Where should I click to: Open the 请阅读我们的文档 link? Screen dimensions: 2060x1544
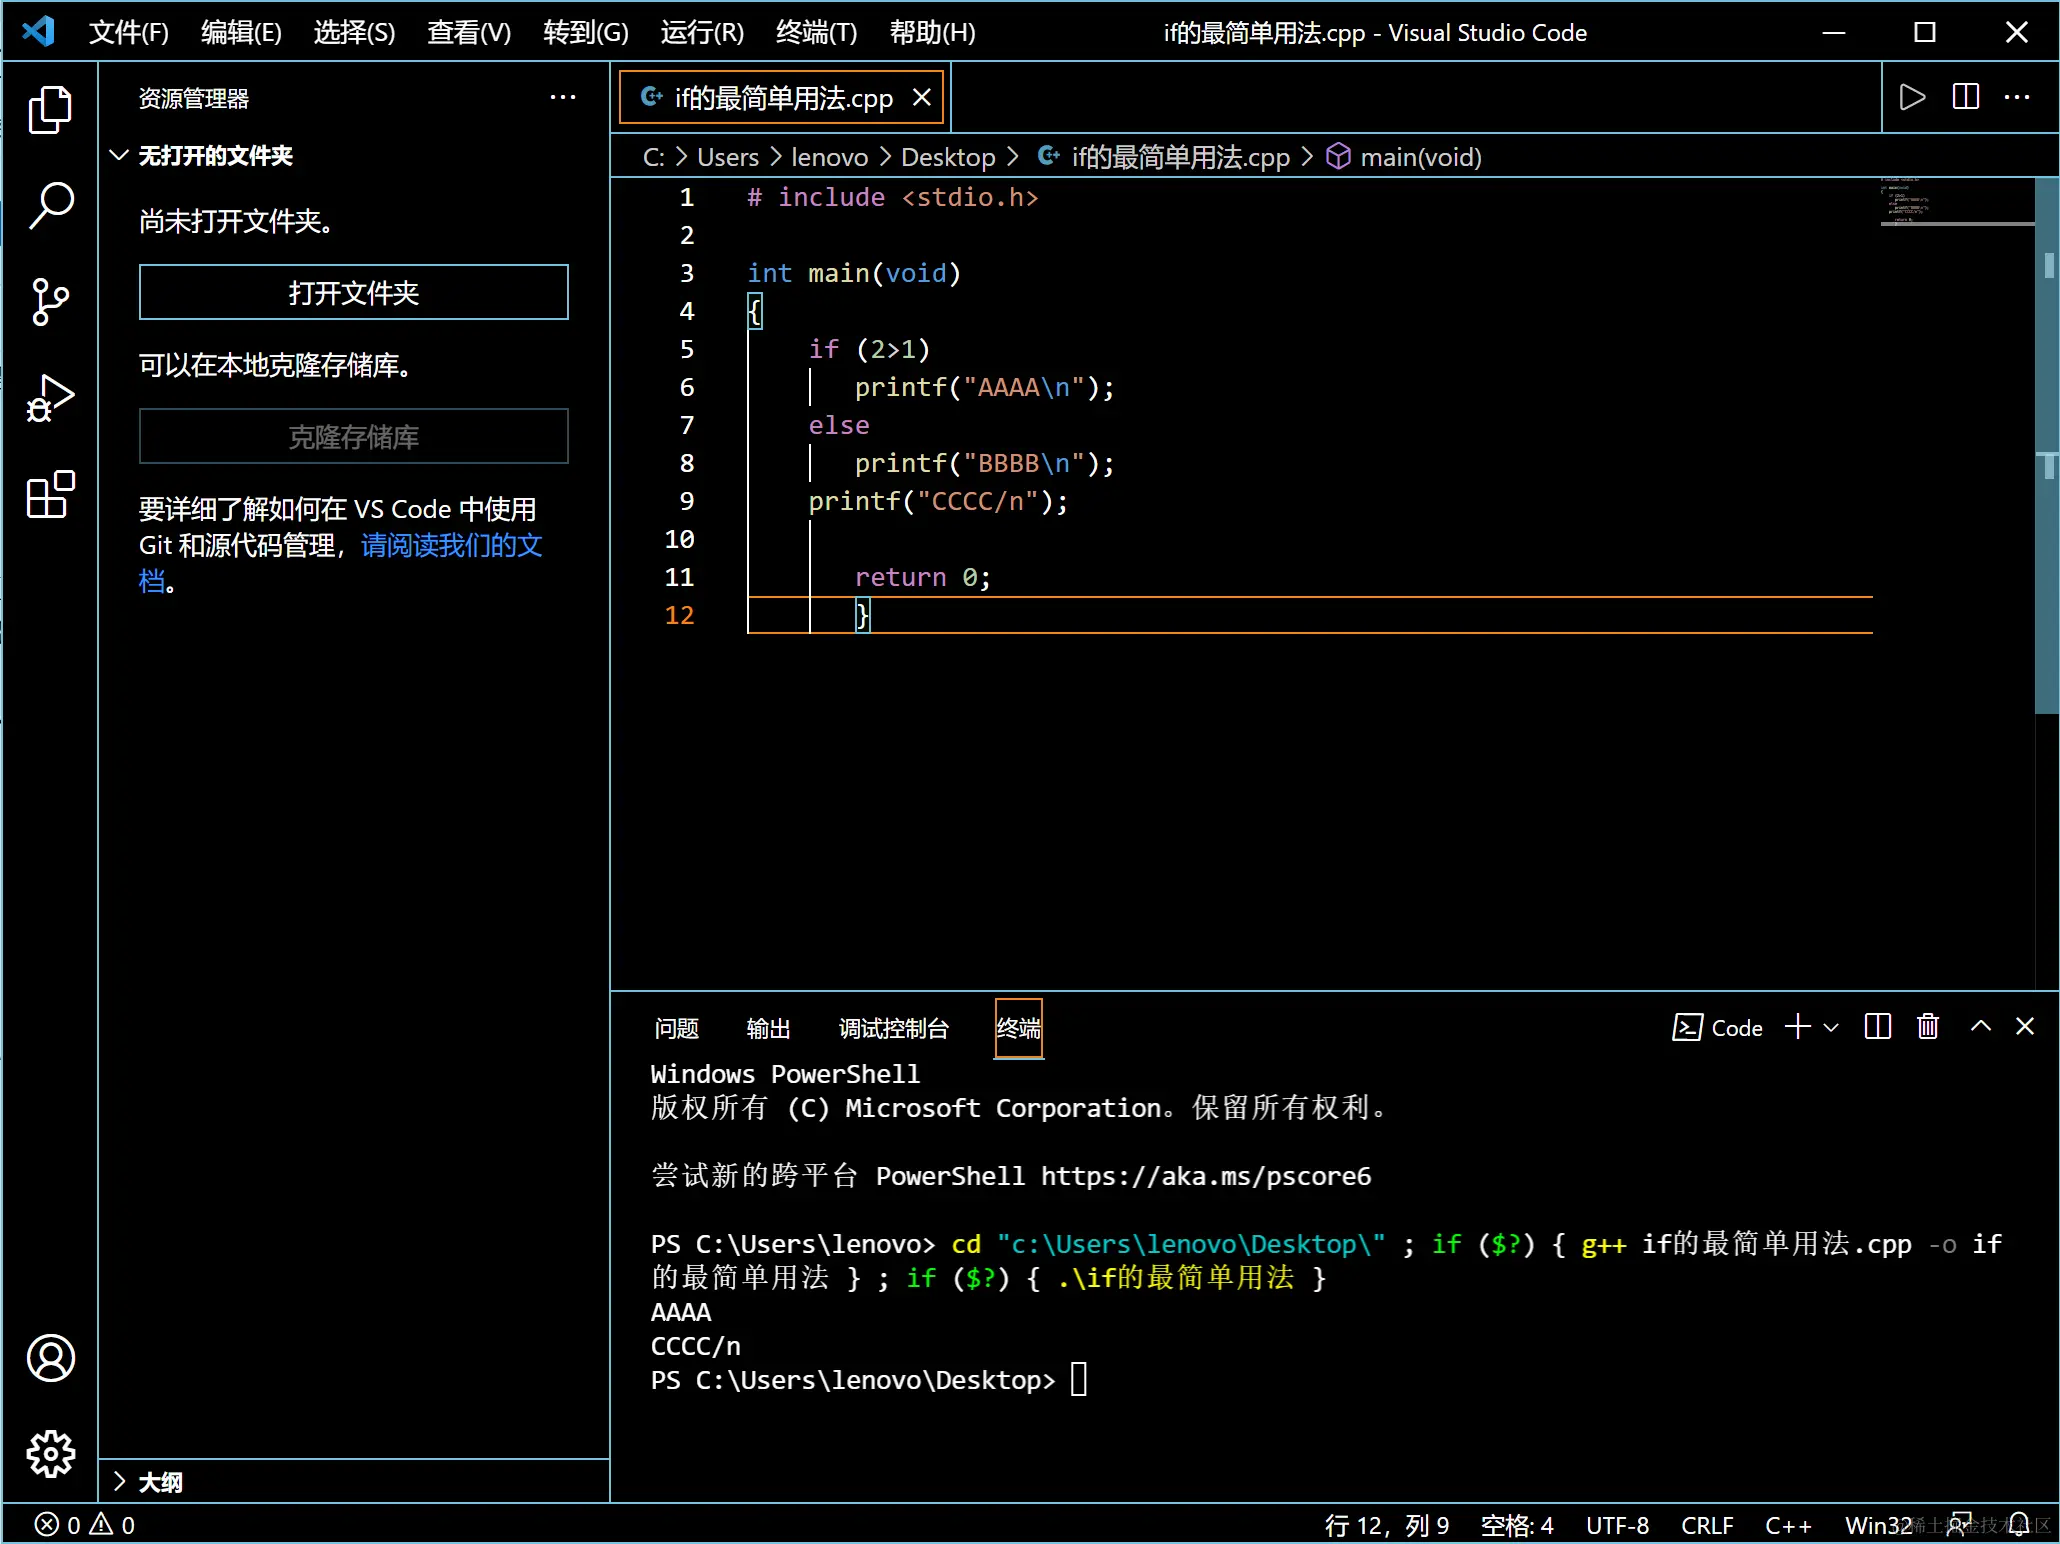(451, 545)
